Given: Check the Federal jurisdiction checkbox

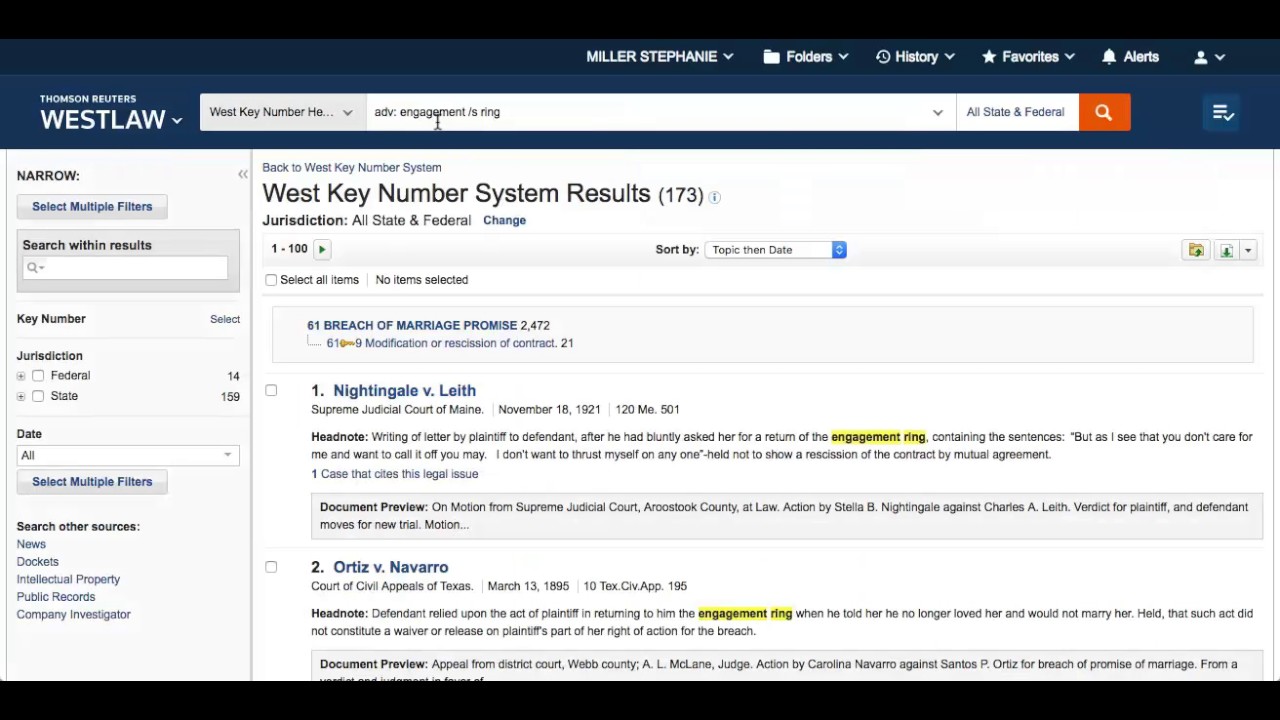Looking at the screenshot, I should point(38,376).
